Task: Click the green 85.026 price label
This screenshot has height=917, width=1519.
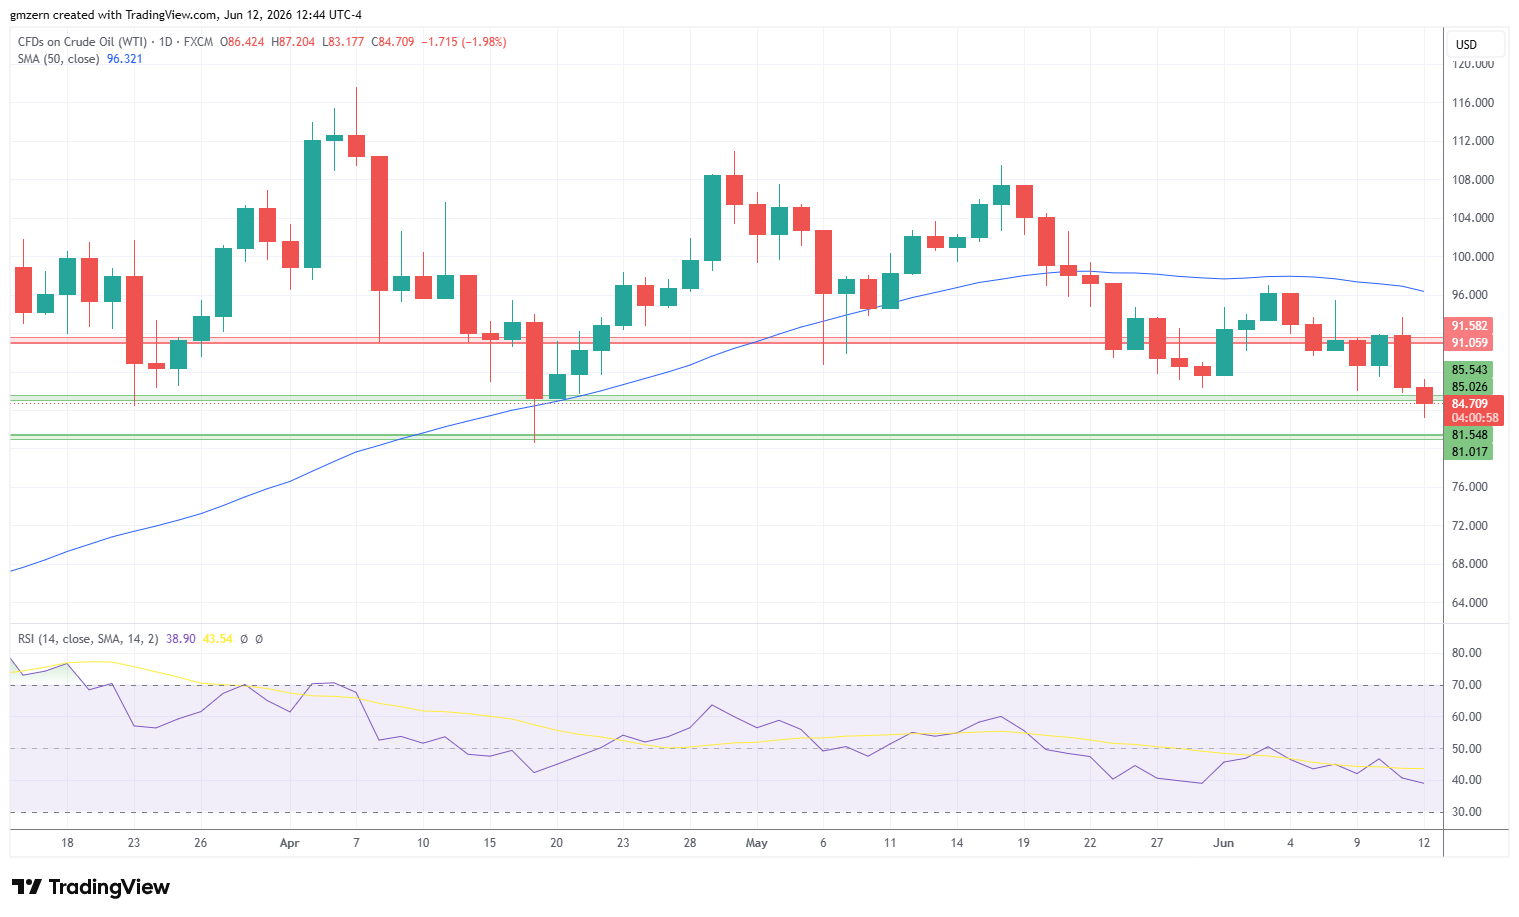Action: click(x=1469, y=387)
